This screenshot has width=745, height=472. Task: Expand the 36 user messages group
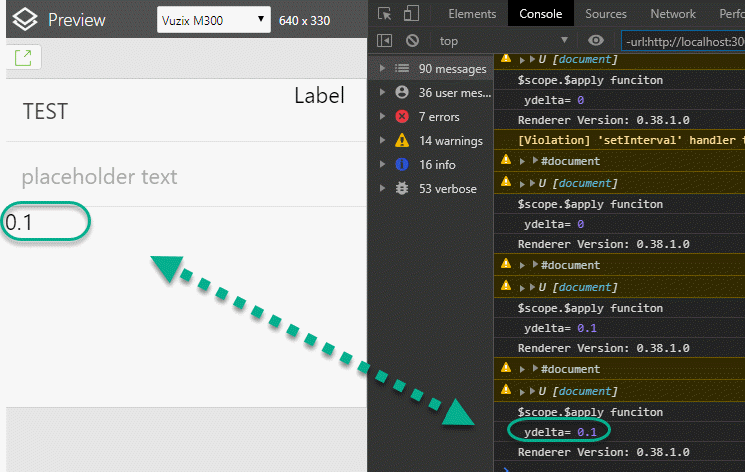(x=382, y=92)
